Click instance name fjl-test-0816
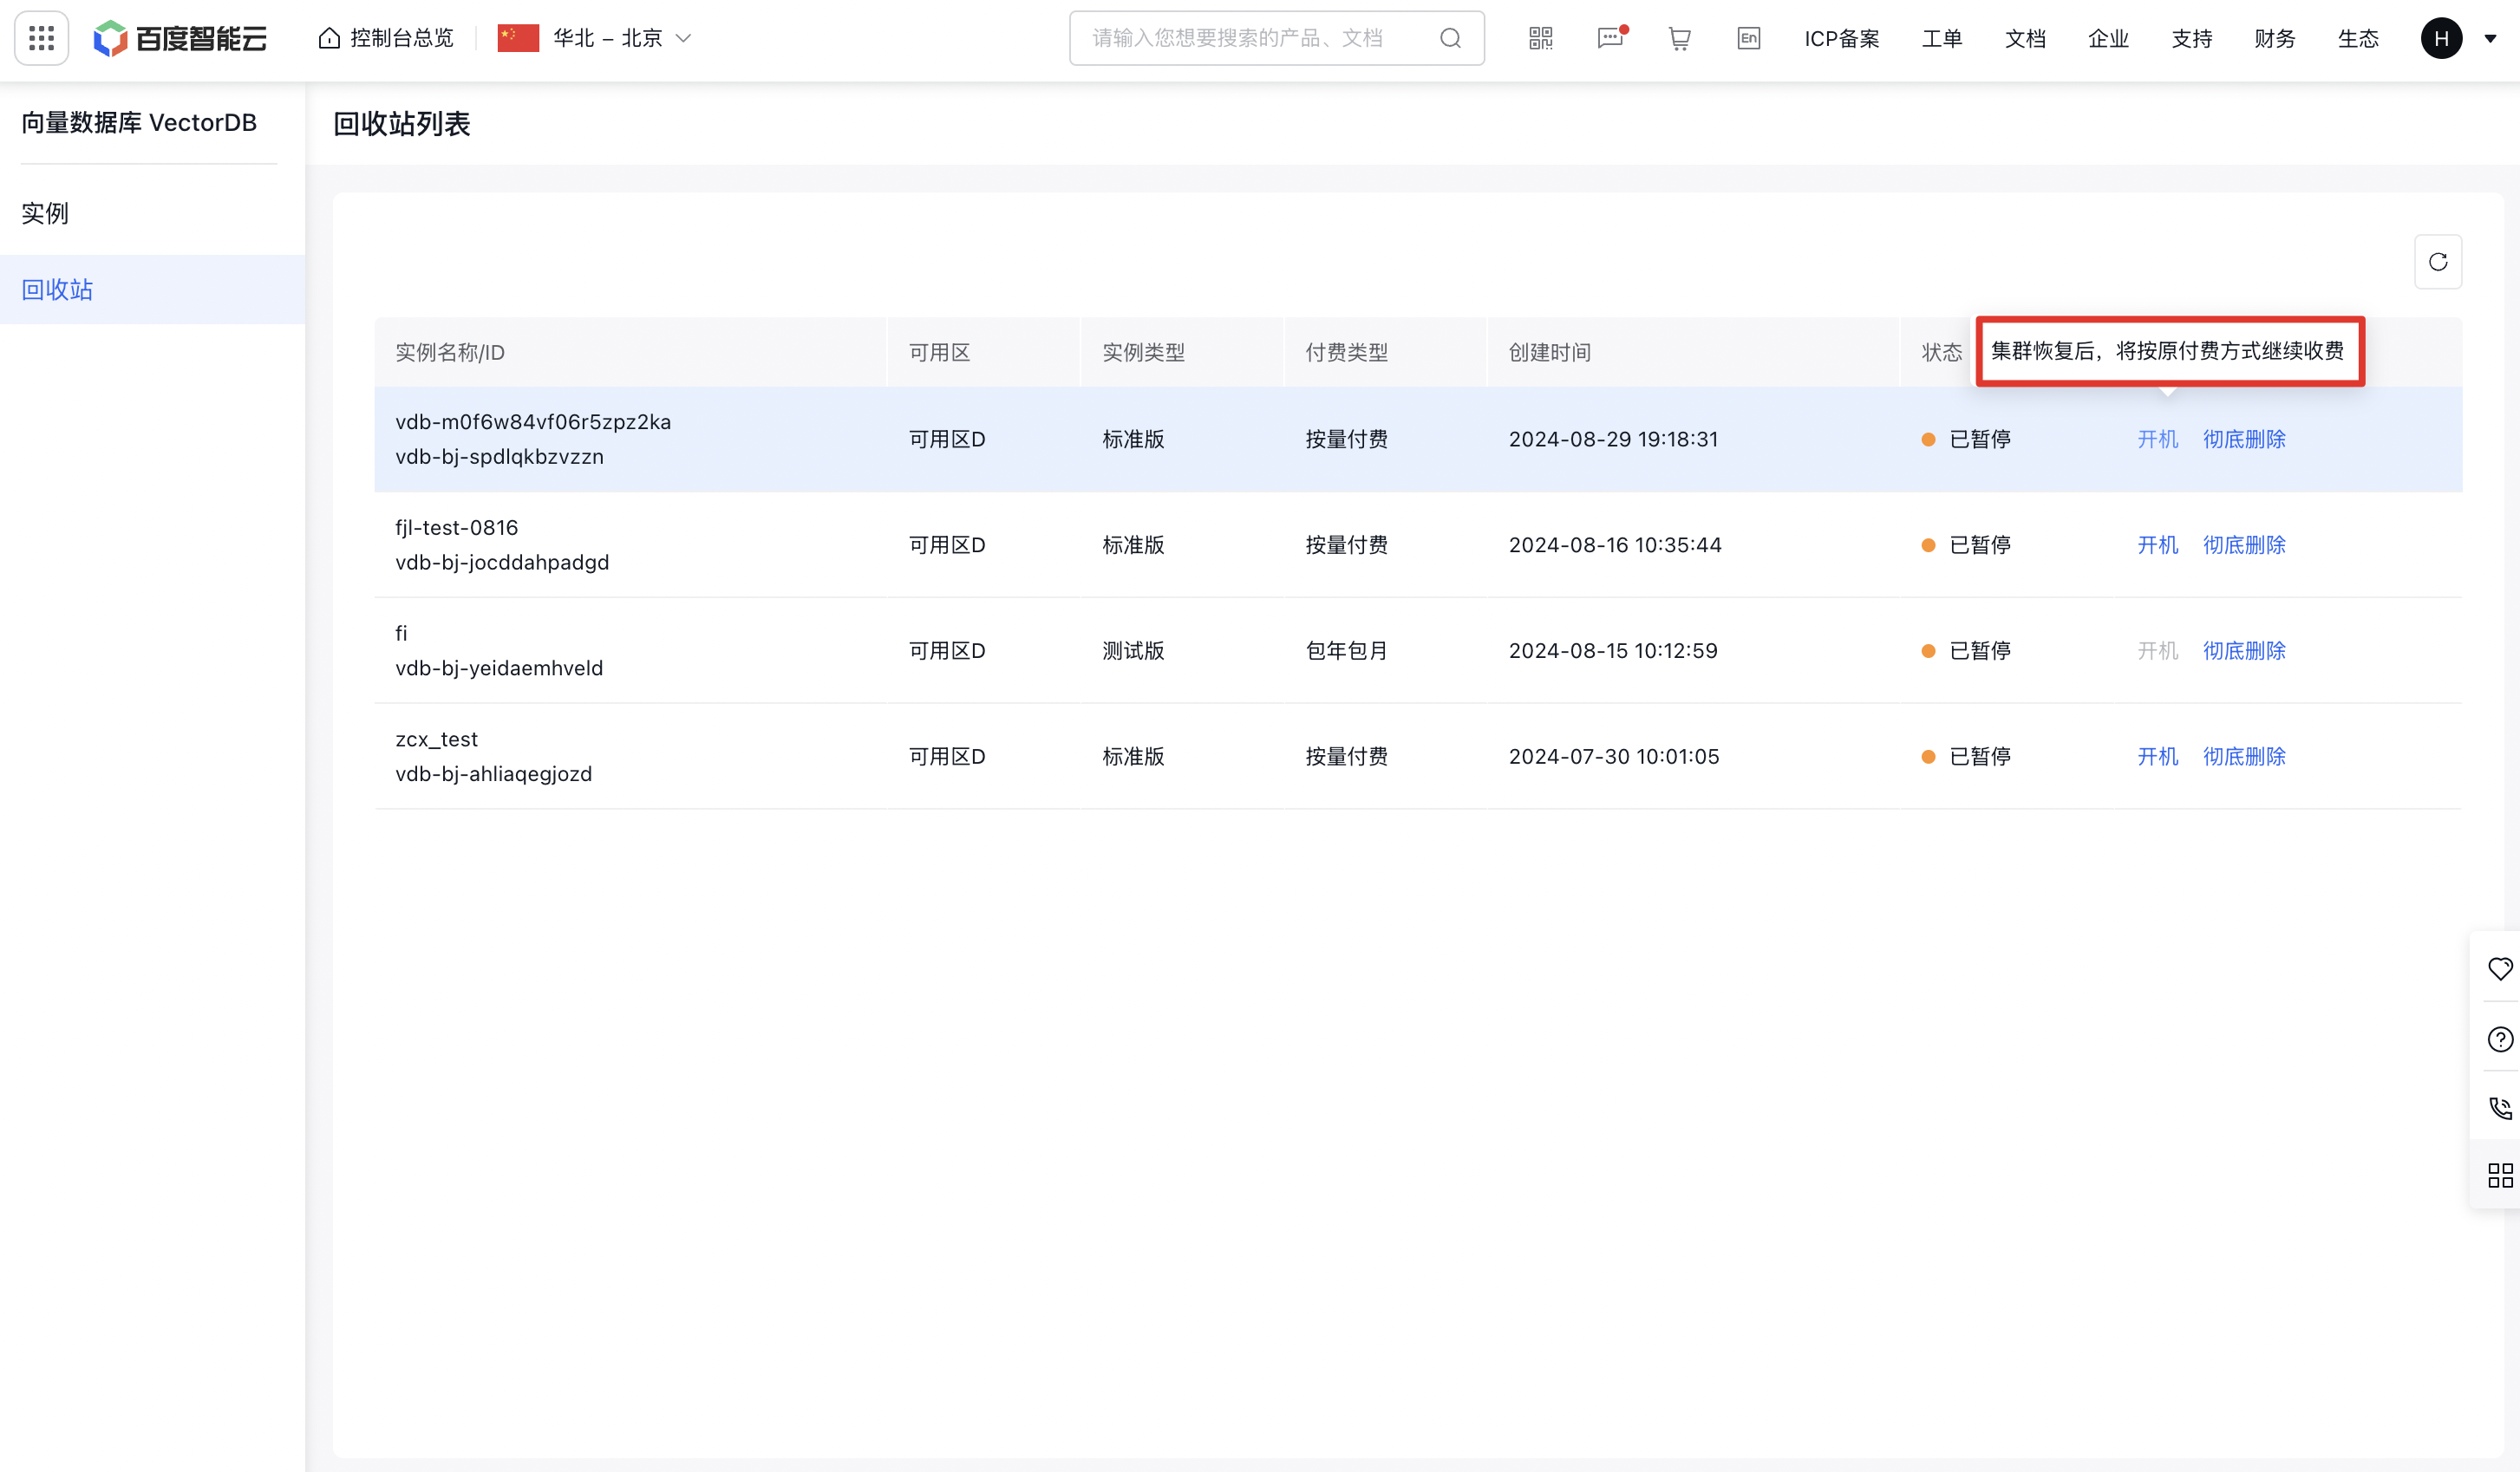The image size is (2520, 1472). point(456,528)
